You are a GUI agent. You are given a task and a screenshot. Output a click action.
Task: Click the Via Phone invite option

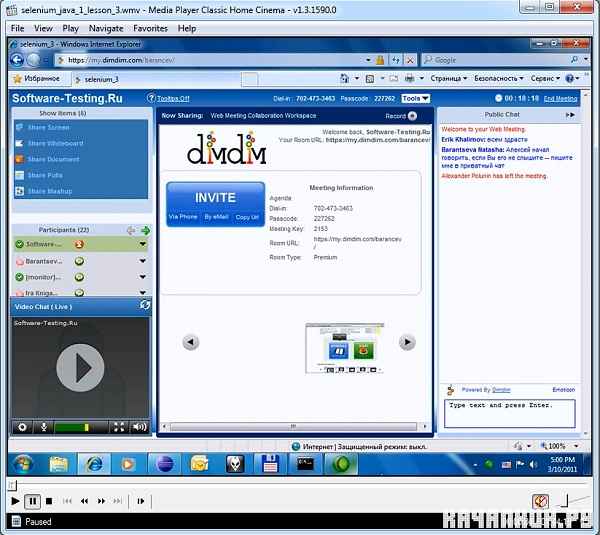(x=183, y=217)
